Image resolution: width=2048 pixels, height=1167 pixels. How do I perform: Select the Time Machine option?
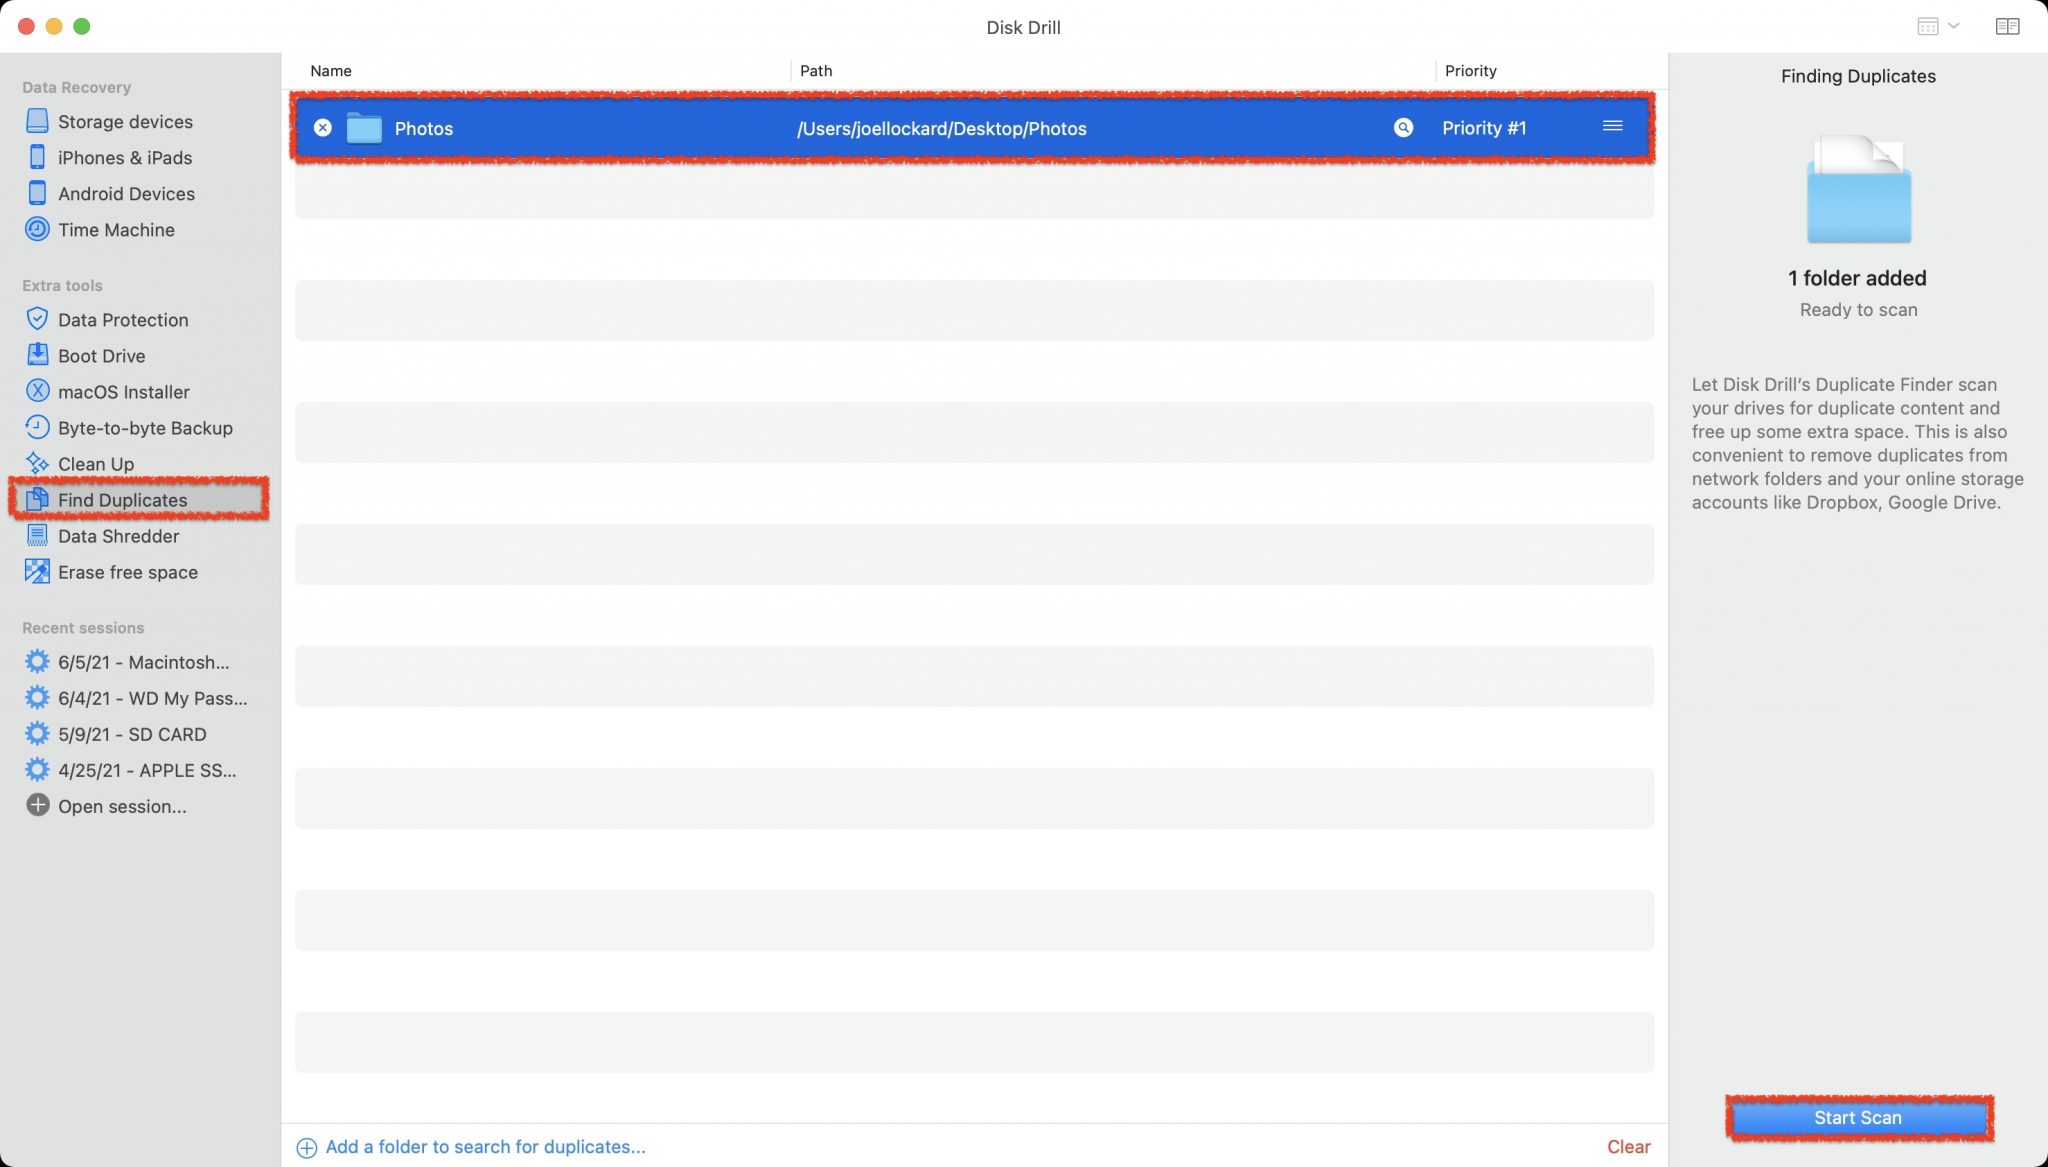click(x=115, y=229)
